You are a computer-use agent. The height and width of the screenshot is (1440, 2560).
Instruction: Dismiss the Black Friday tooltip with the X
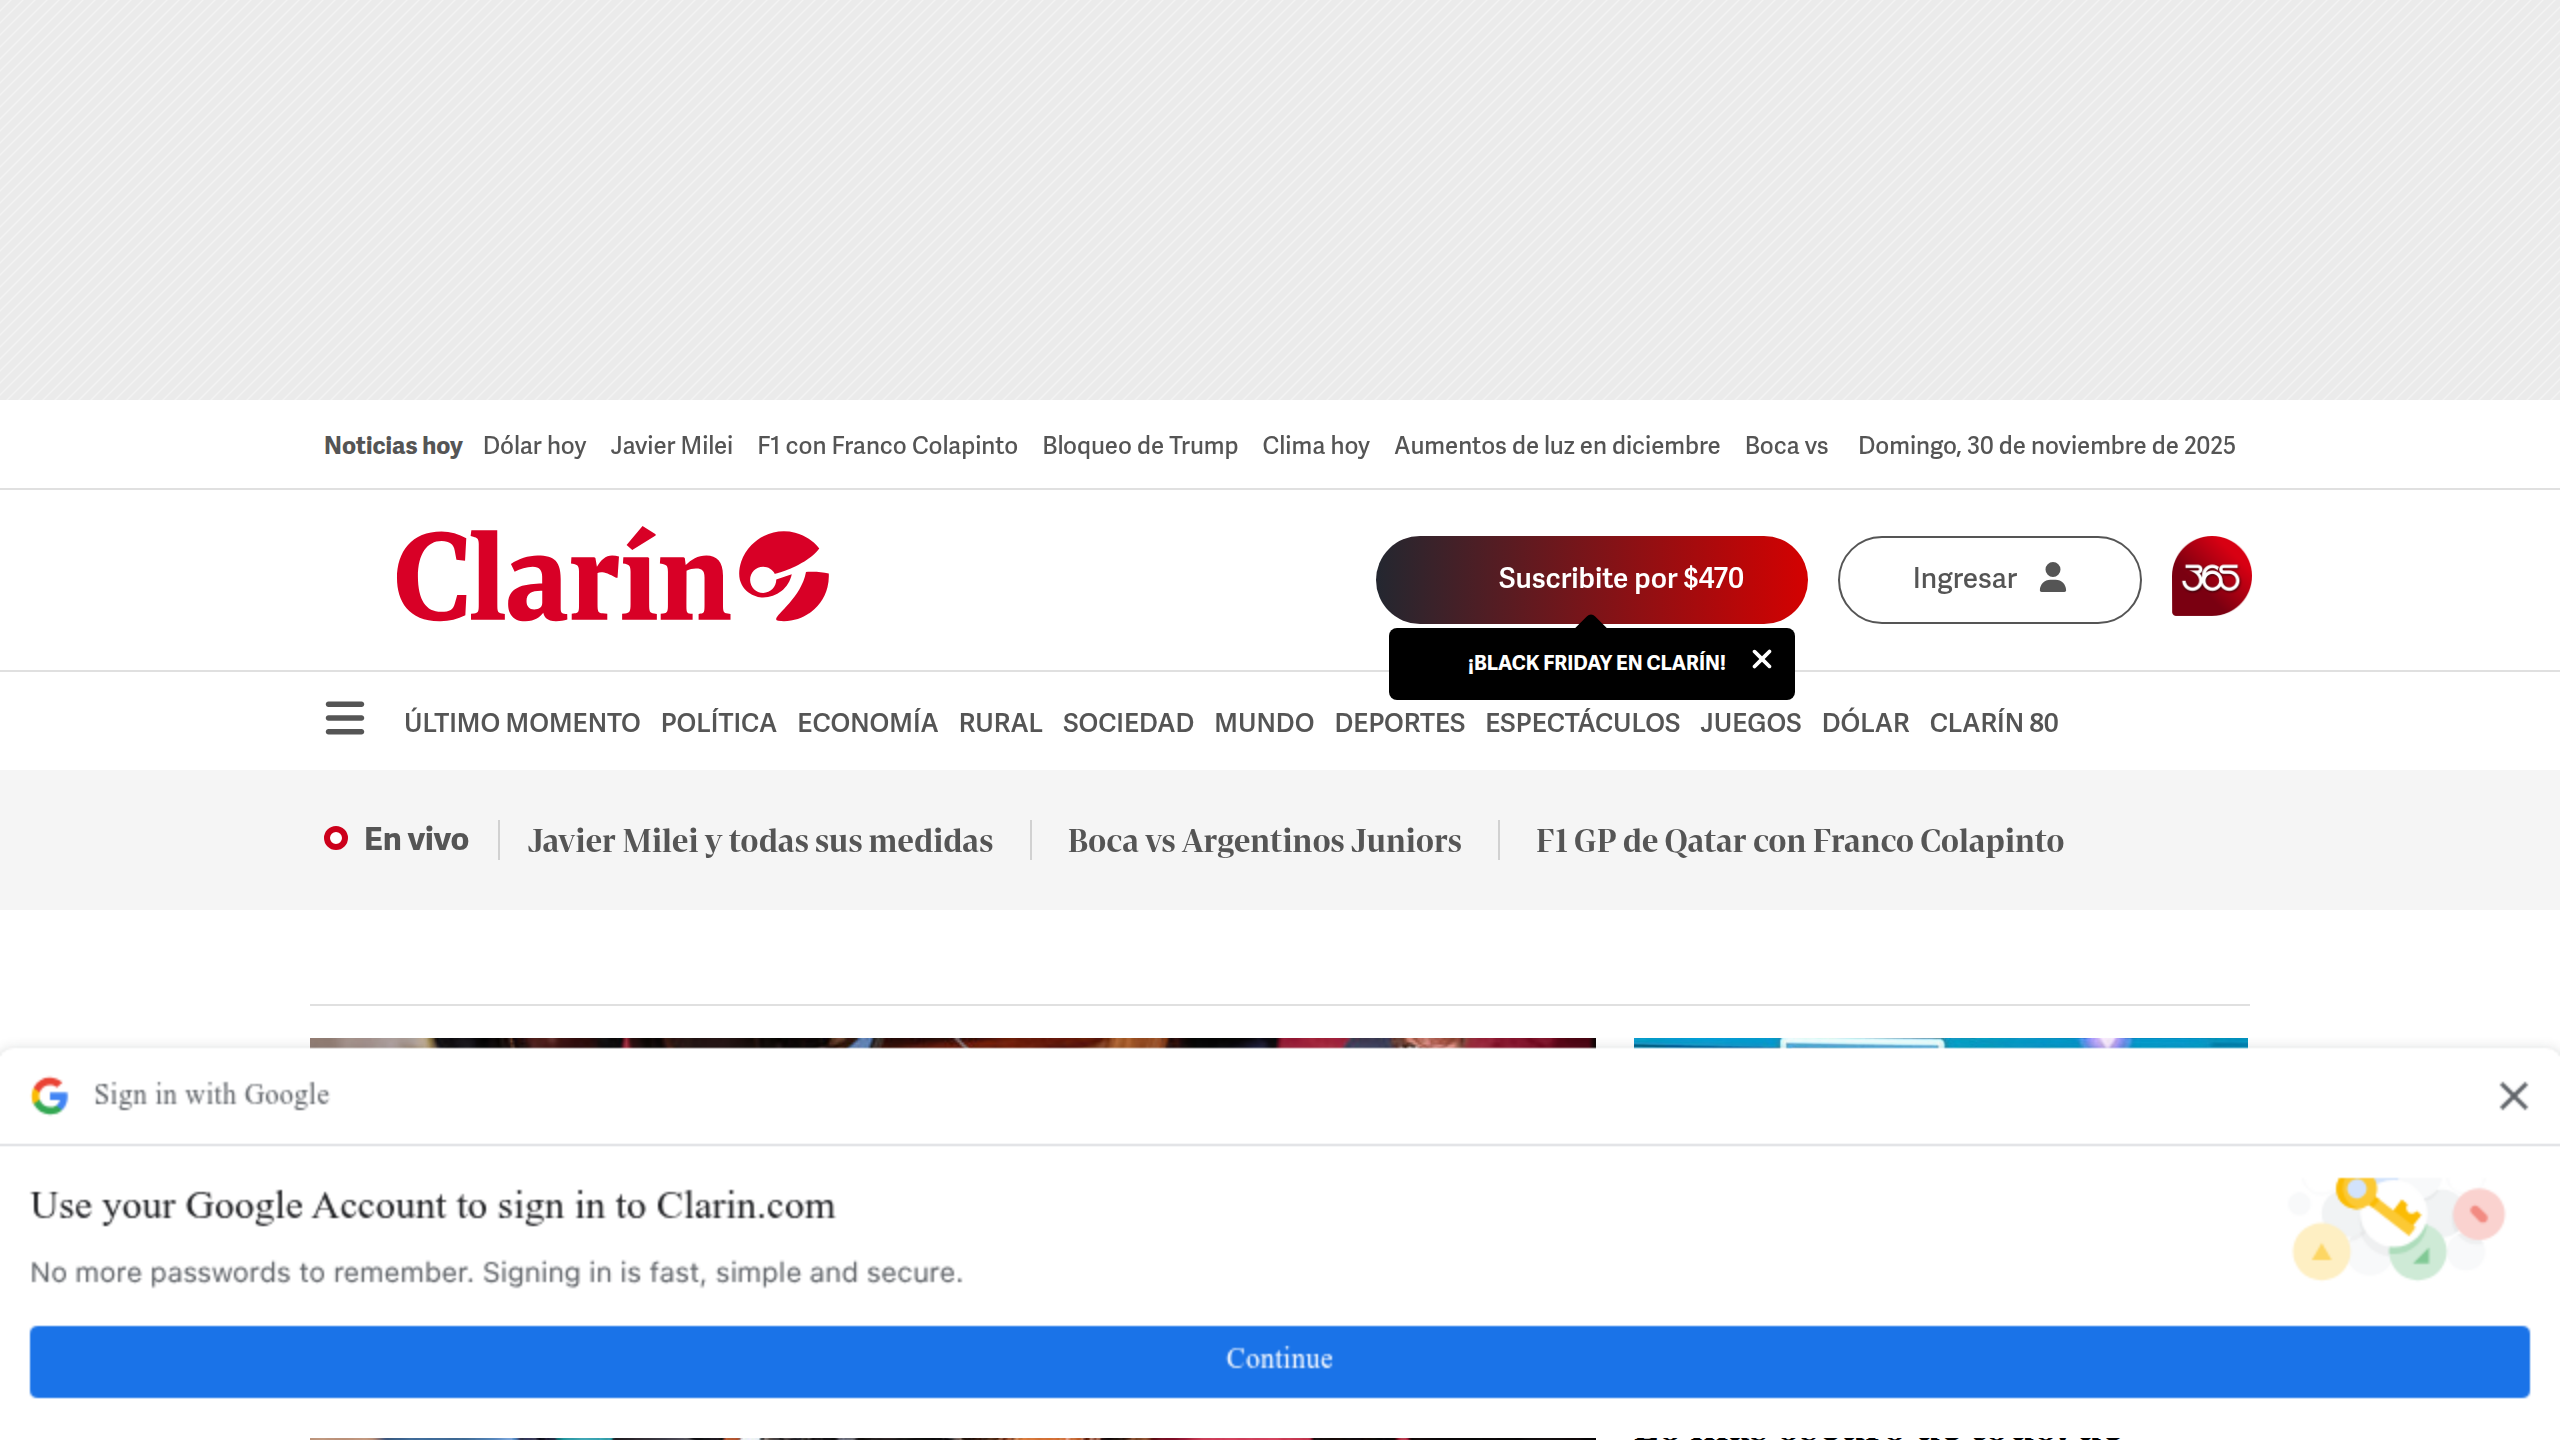pos(1761,660)
